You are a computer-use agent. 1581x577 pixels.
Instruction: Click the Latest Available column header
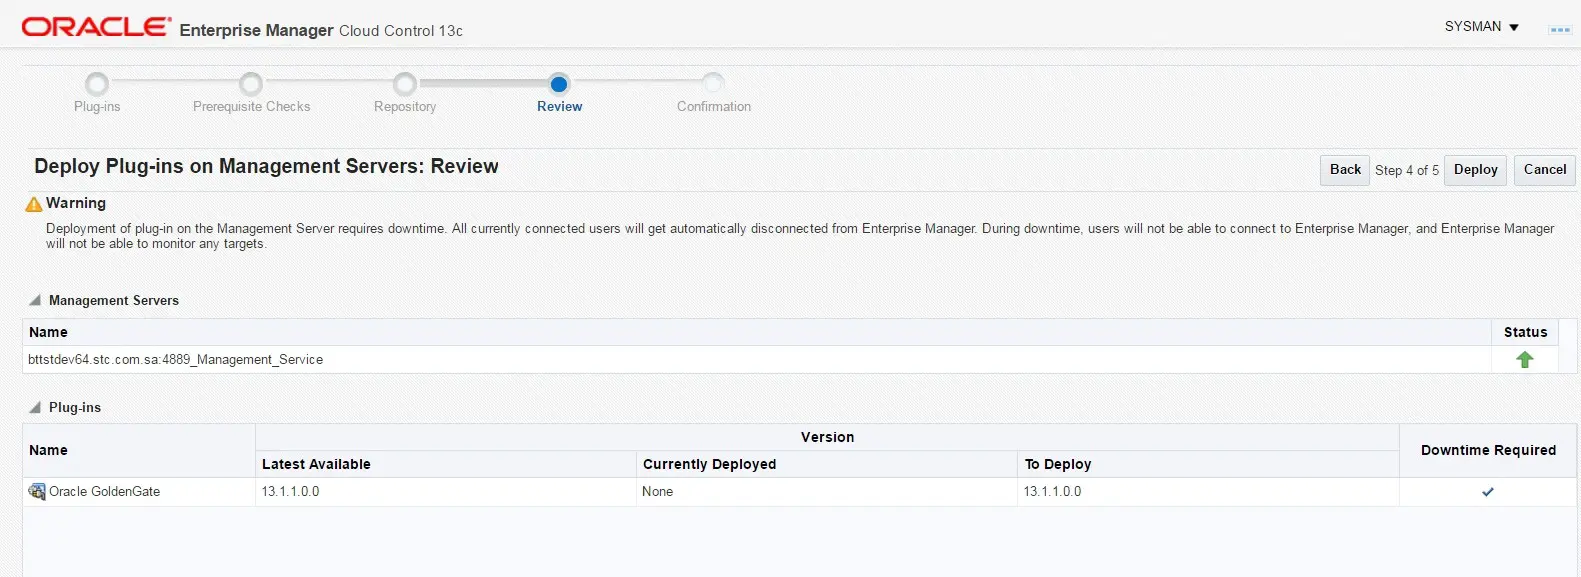coord(446,464)
